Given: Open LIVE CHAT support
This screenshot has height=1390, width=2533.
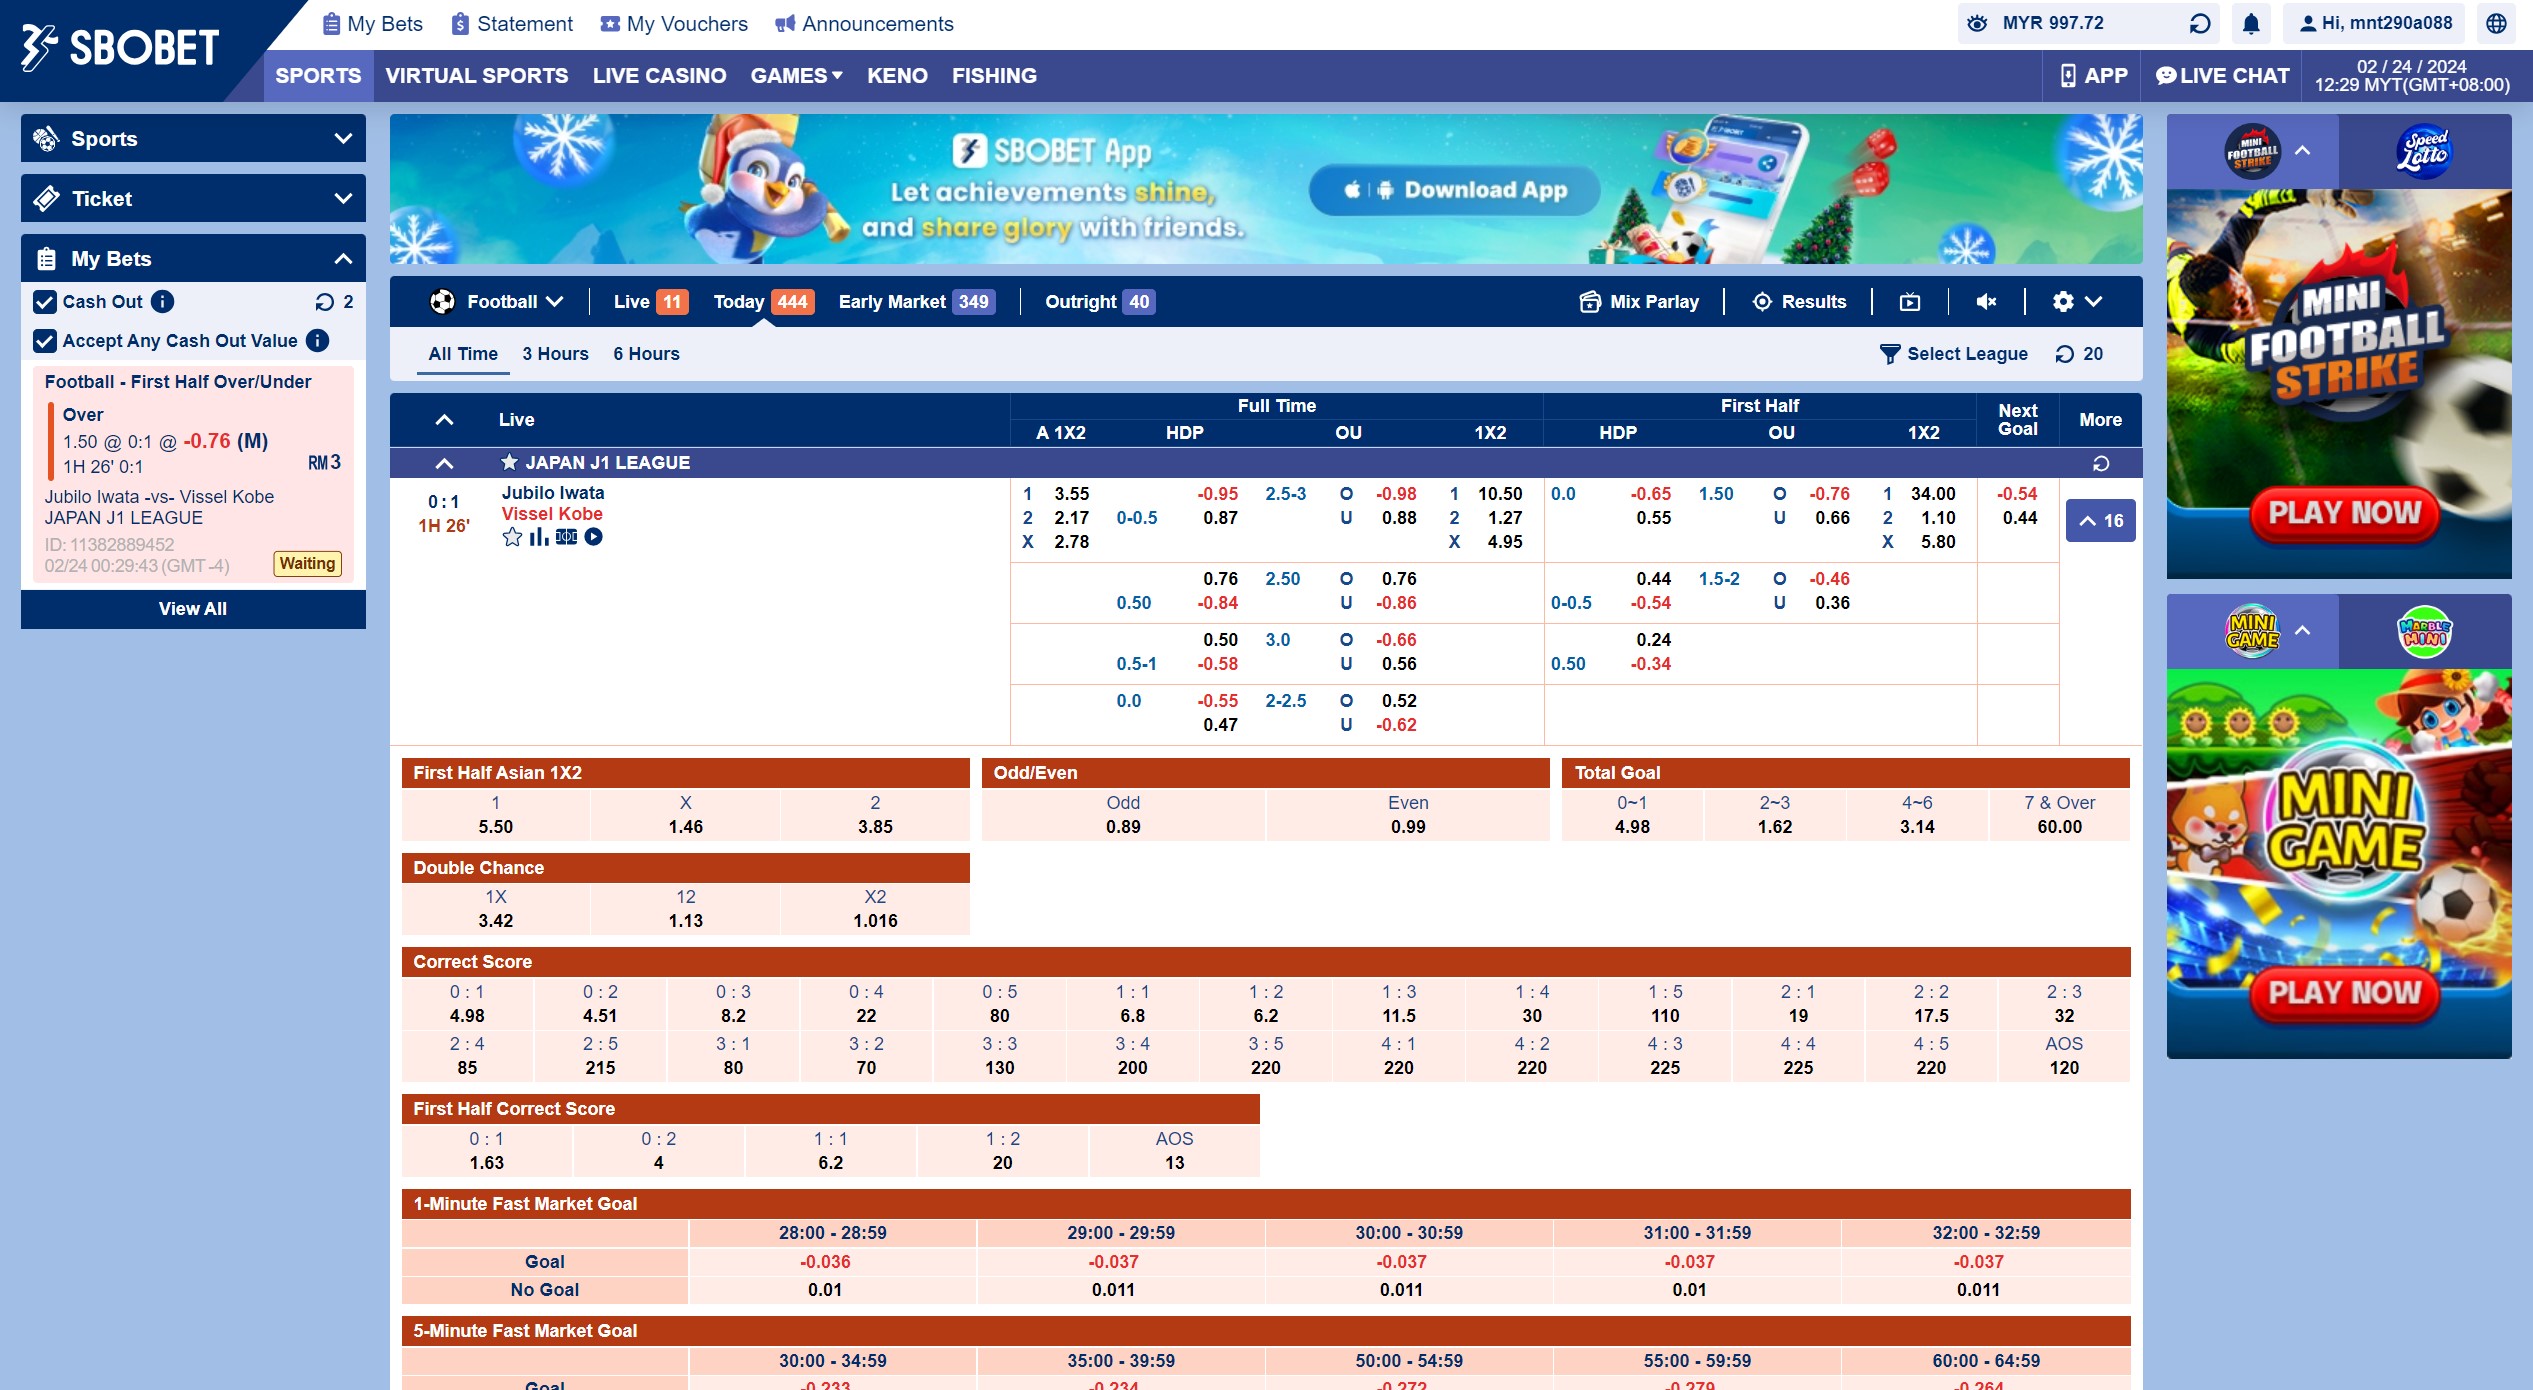Looking at the screenshot, I should (x=2222, y=76).
